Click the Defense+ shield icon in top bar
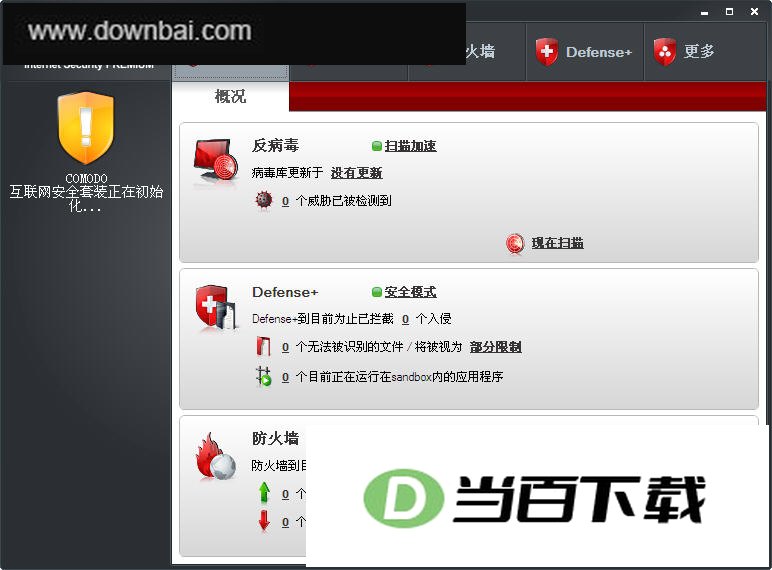 tap(547, 52)
